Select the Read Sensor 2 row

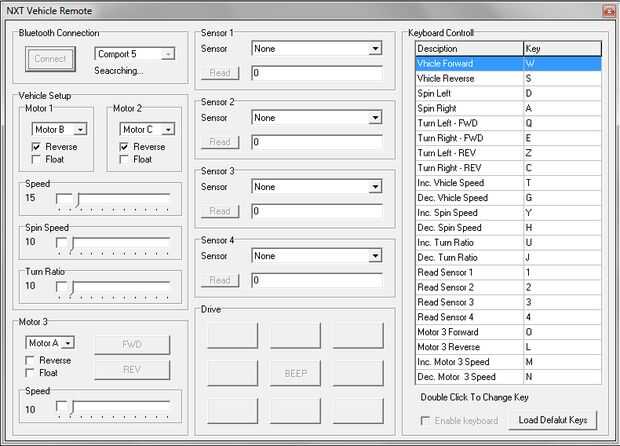coord(508,287)
